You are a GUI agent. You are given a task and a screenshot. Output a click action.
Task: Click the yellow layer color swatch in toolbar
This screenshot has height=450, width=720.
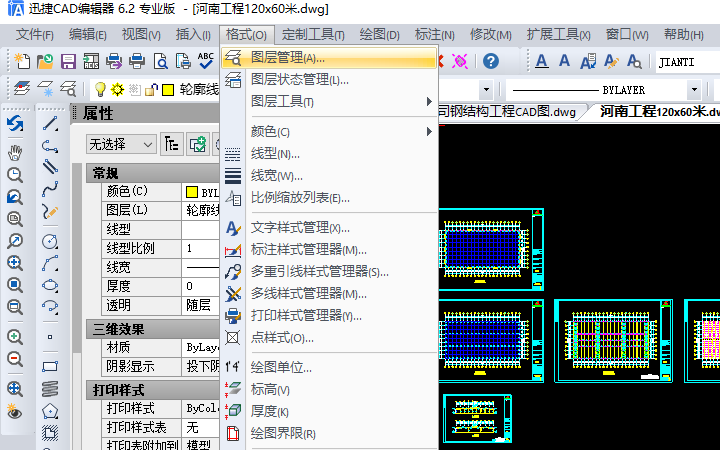click(x=168, y=90)
